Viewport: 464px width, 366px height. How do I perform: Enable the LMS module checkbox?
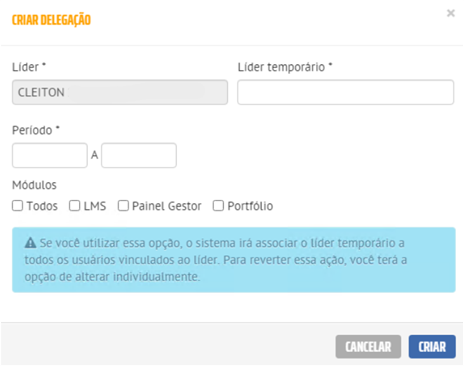pyautogui.click(x=75, y=206)
